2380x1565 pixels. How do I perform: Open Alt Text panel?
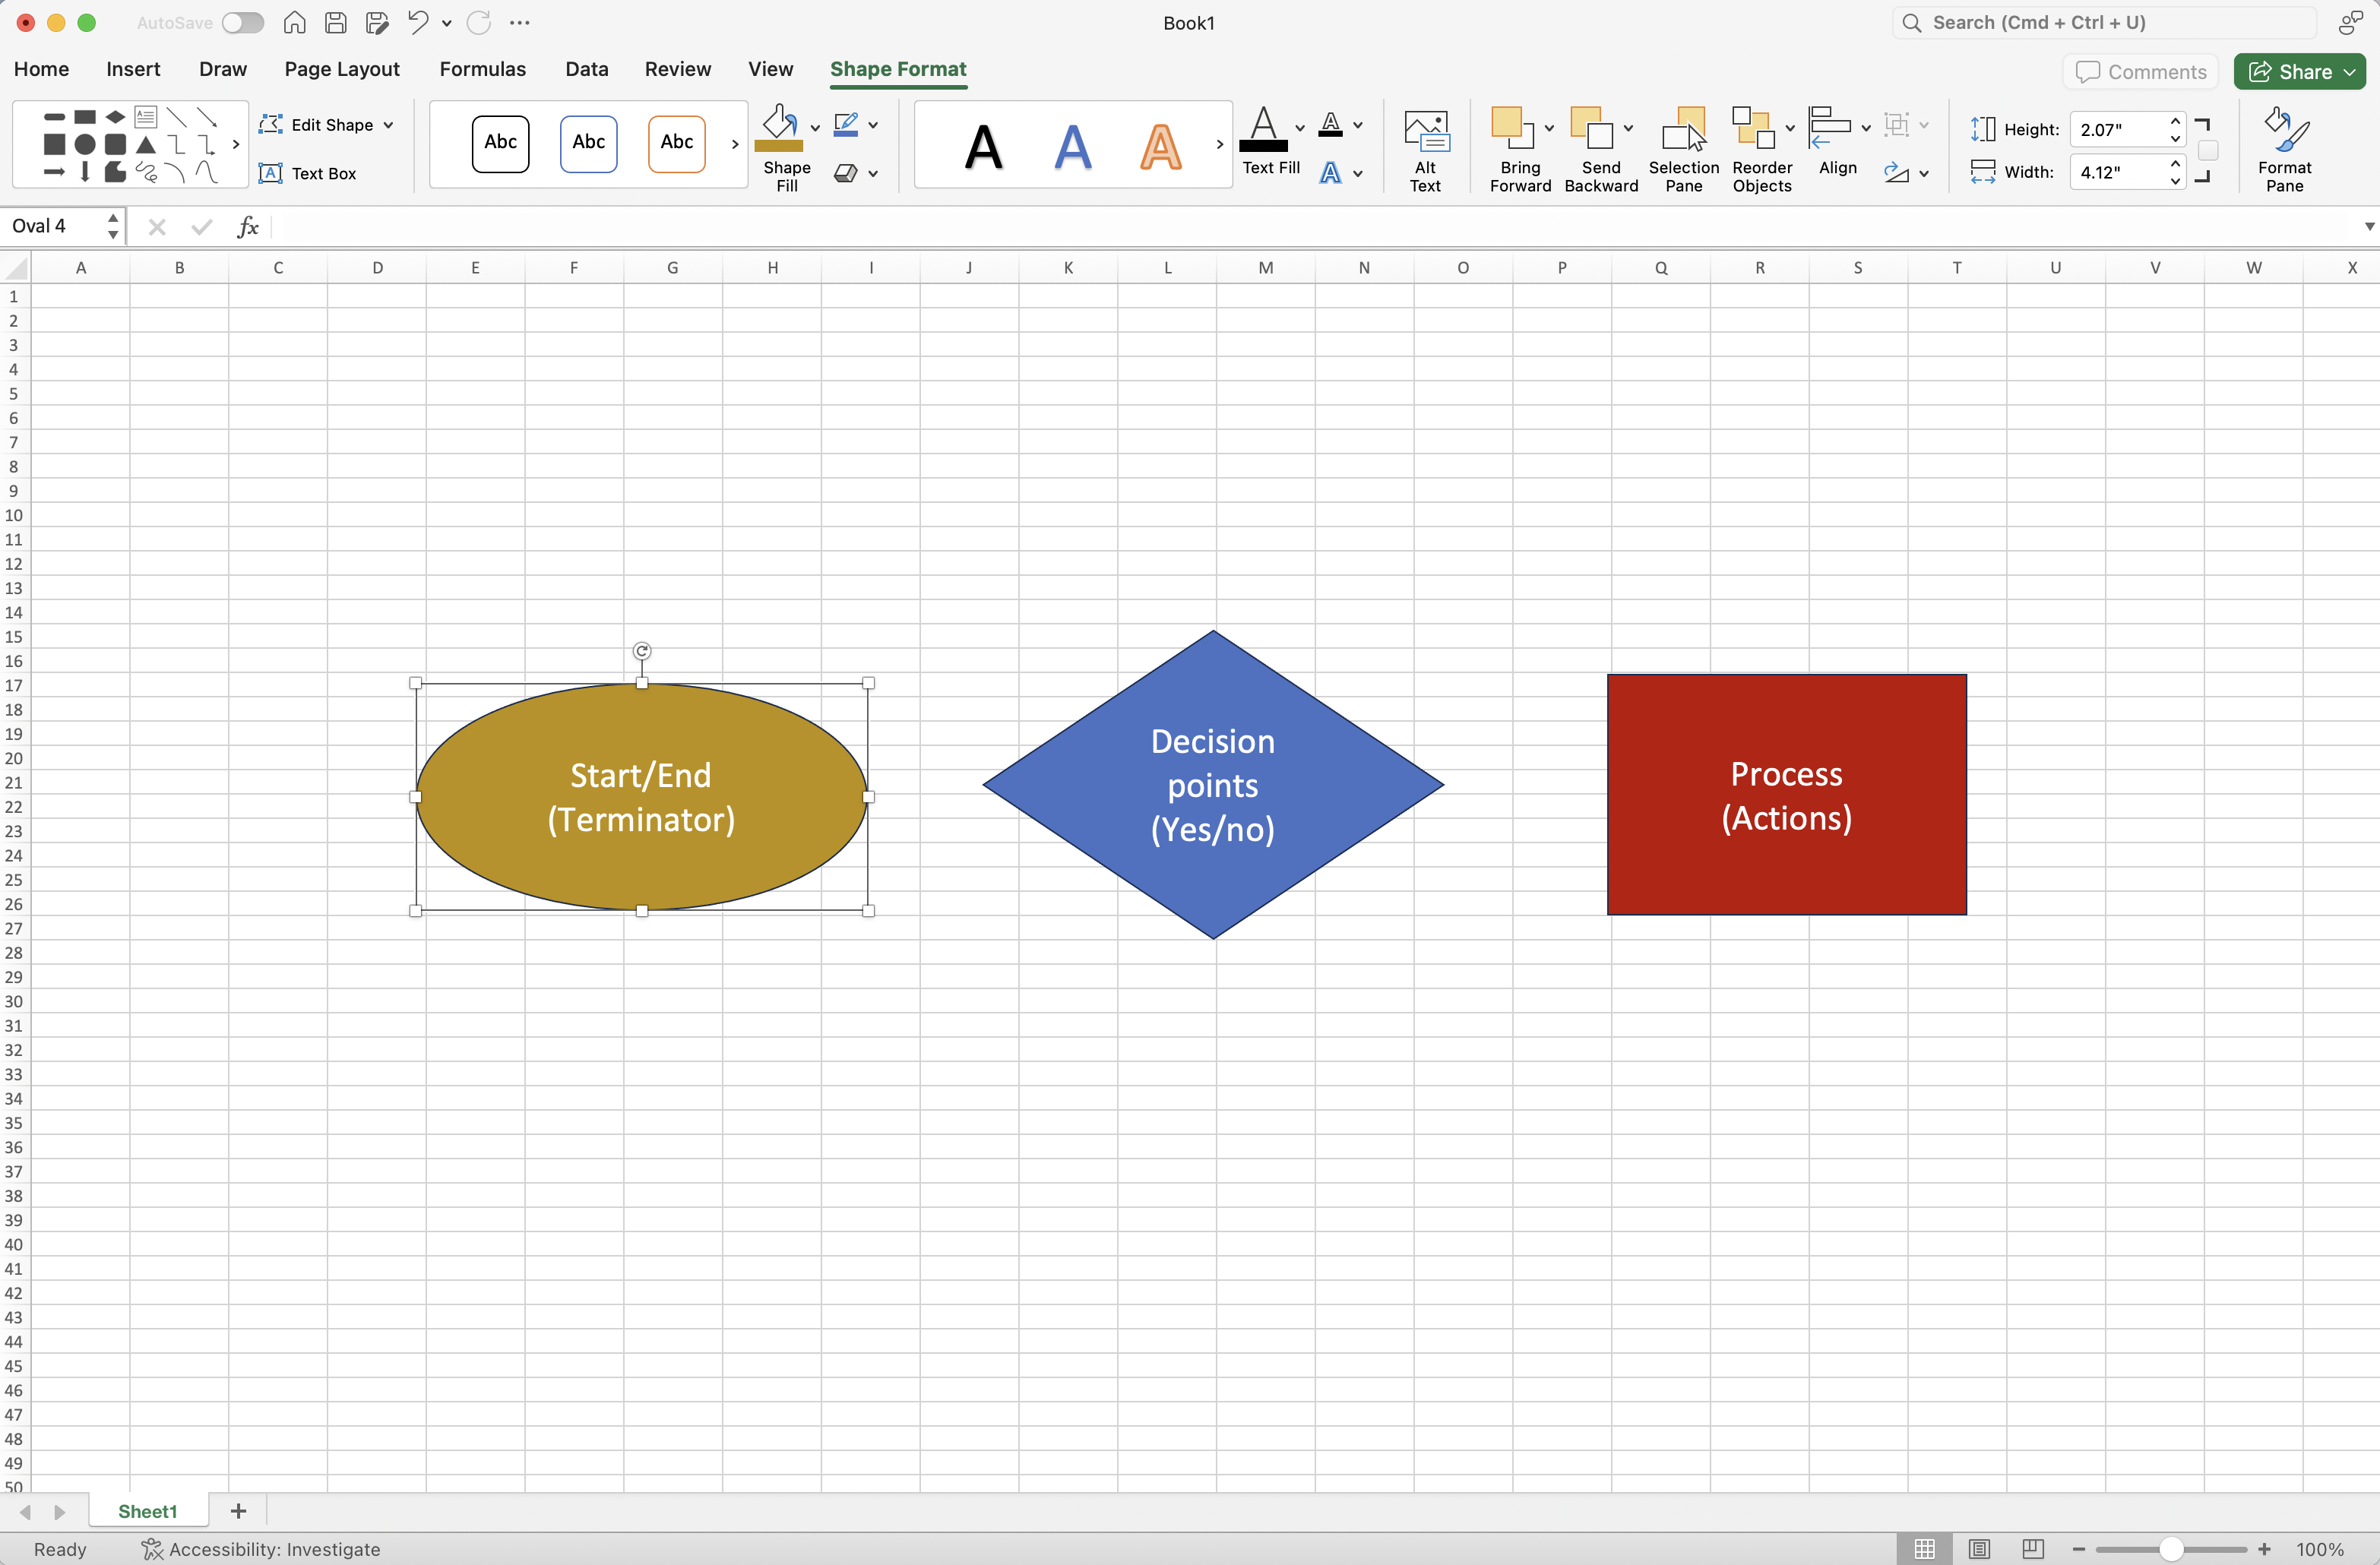1425,150
